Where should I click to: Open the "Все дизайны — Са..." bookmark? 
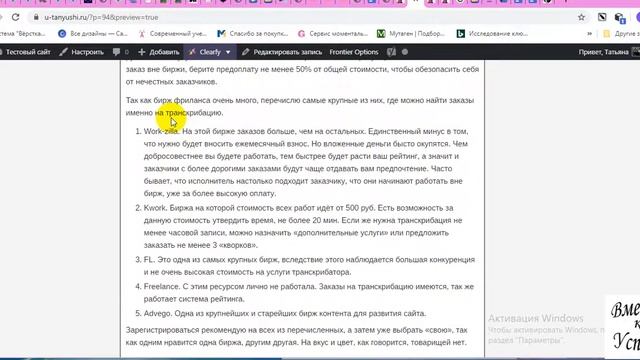(93, 33)
